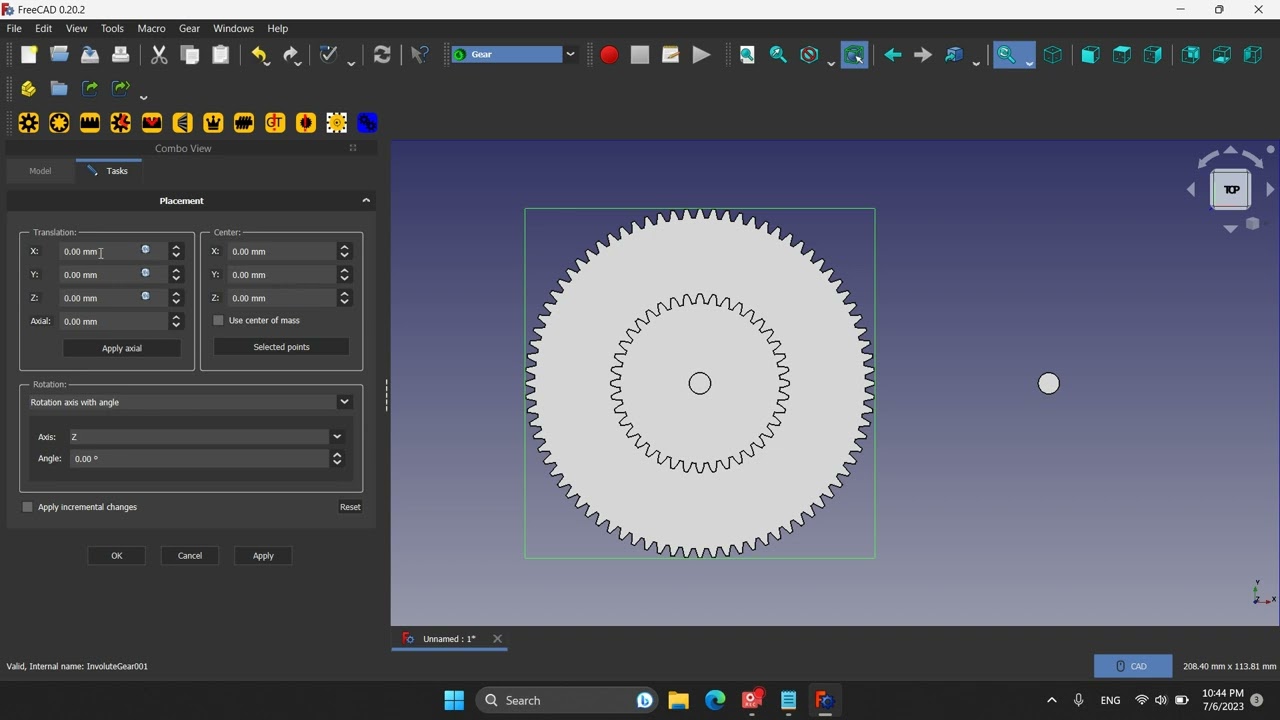
Task: Switch to isometric view cube icon
Action: tap(1053, 55)
